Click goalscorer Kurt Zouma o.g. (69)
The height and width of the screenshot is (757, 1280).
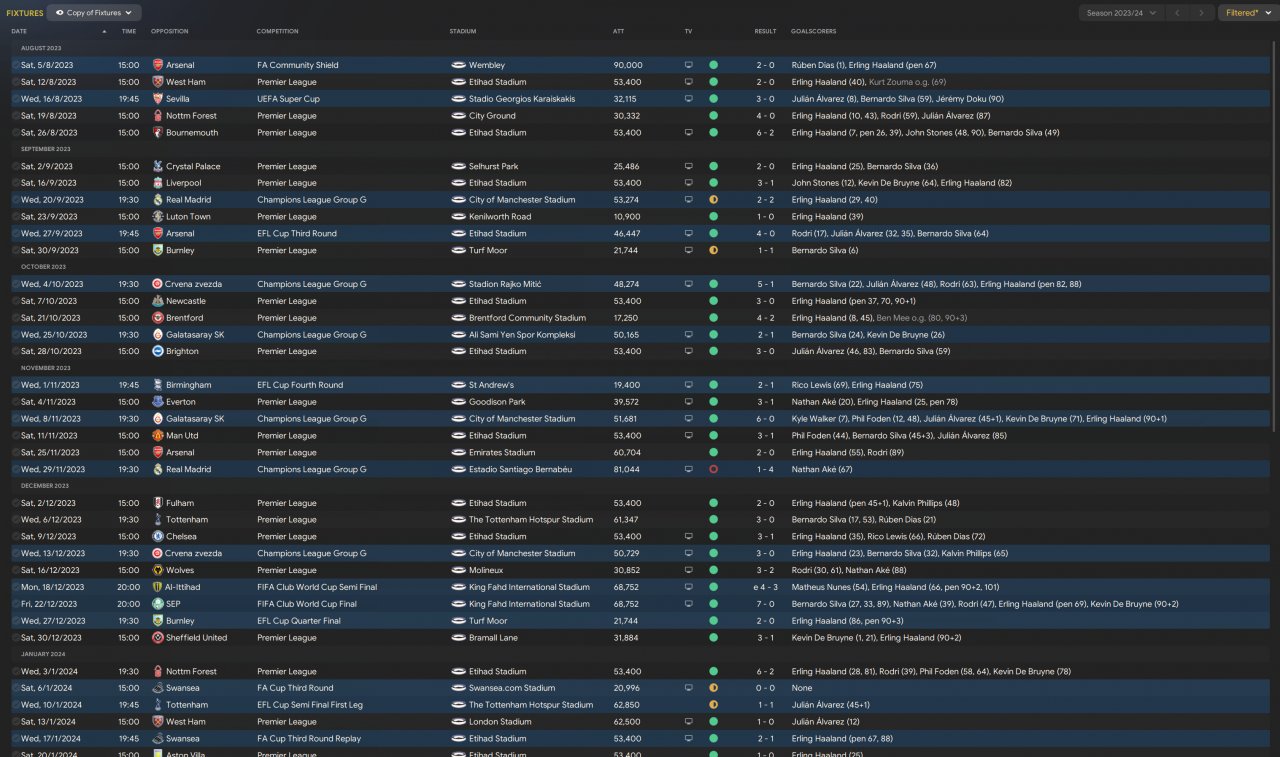pyautogui.click(x=908, y=82)
